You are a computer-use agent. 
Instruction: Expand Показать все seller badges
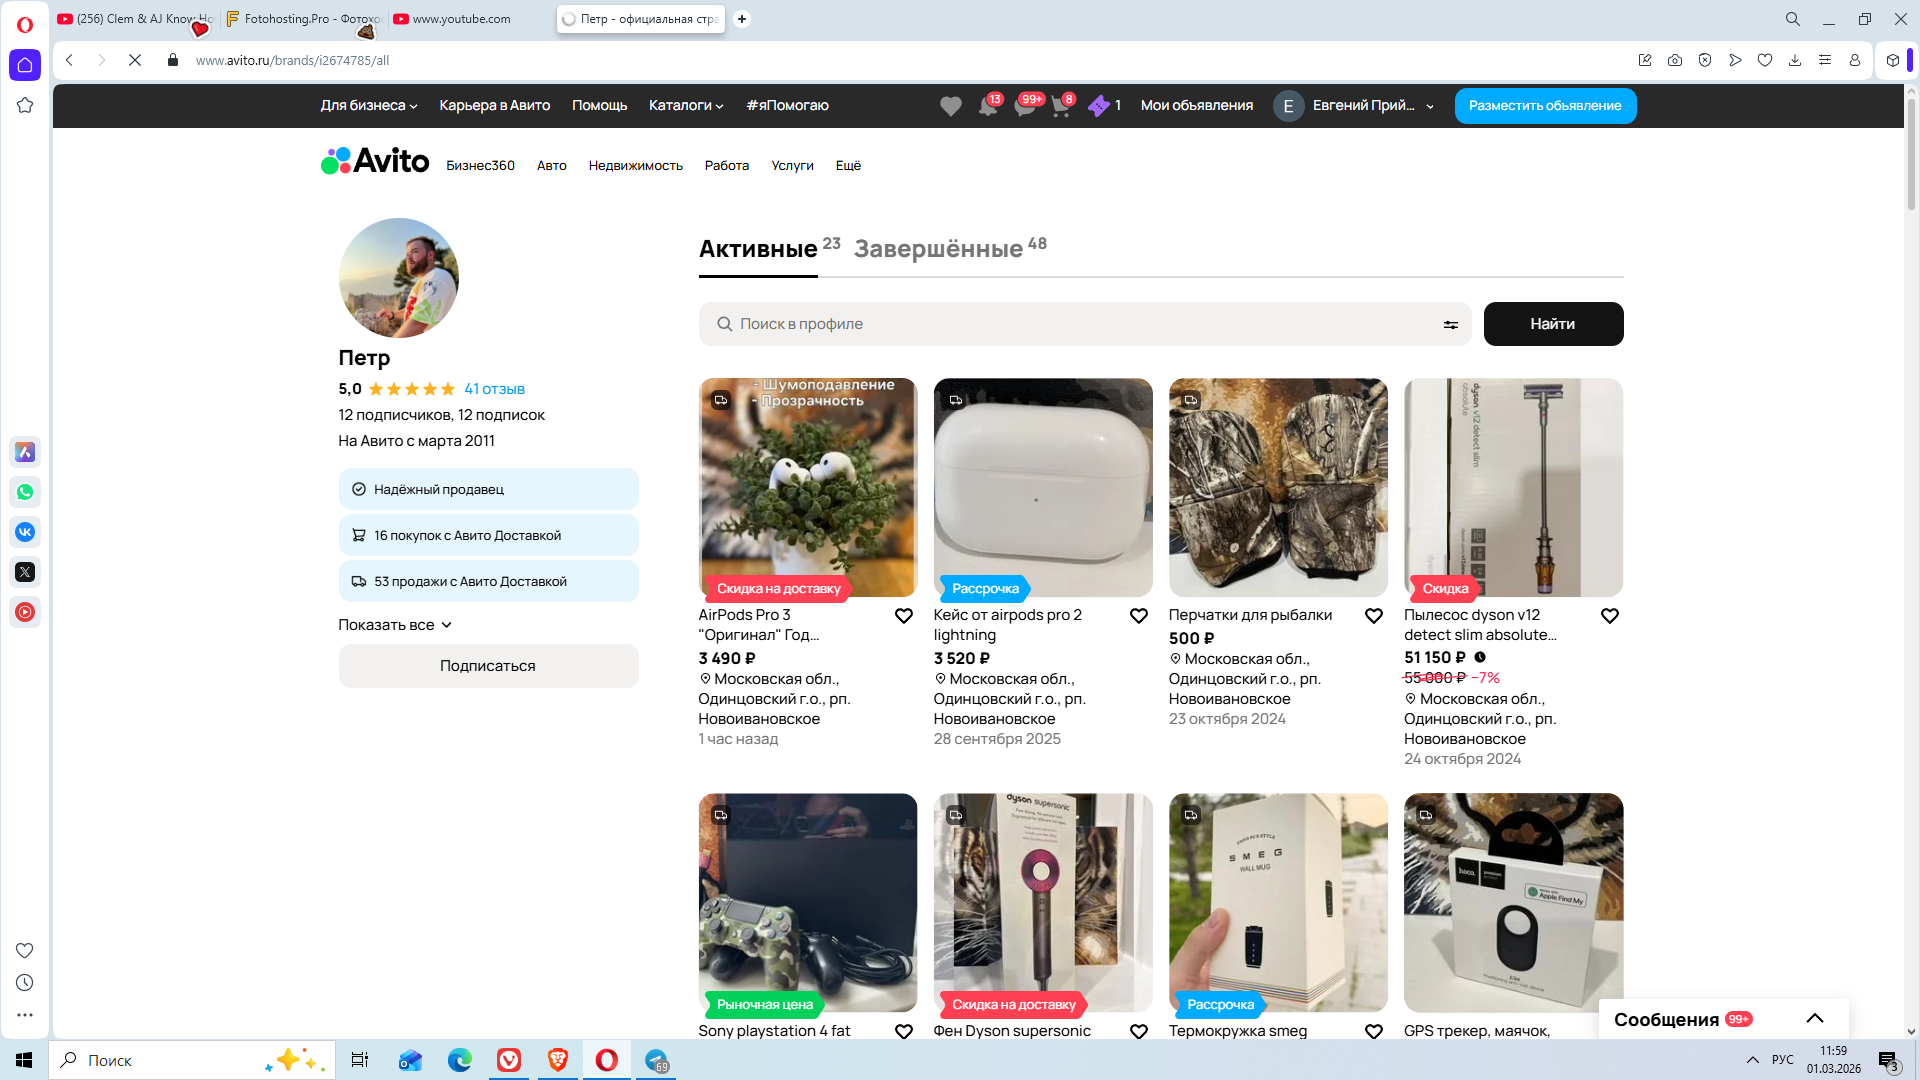(395, 625)
